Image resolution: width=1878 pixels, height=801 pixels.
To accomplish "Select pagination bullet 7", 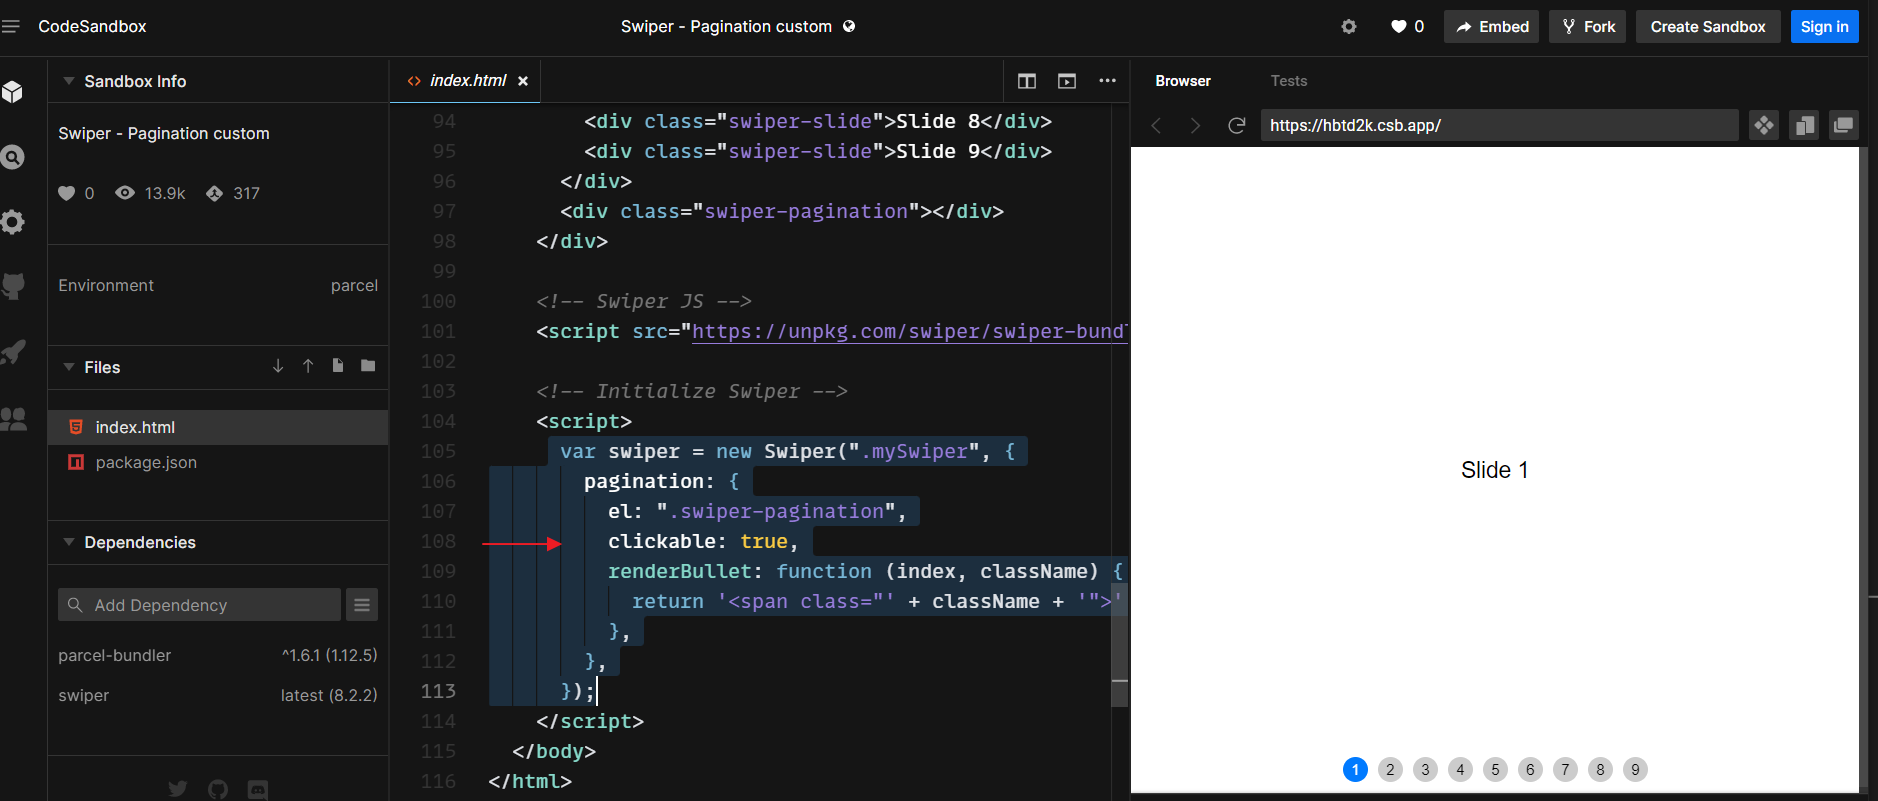I will (x=1565, y=769).
